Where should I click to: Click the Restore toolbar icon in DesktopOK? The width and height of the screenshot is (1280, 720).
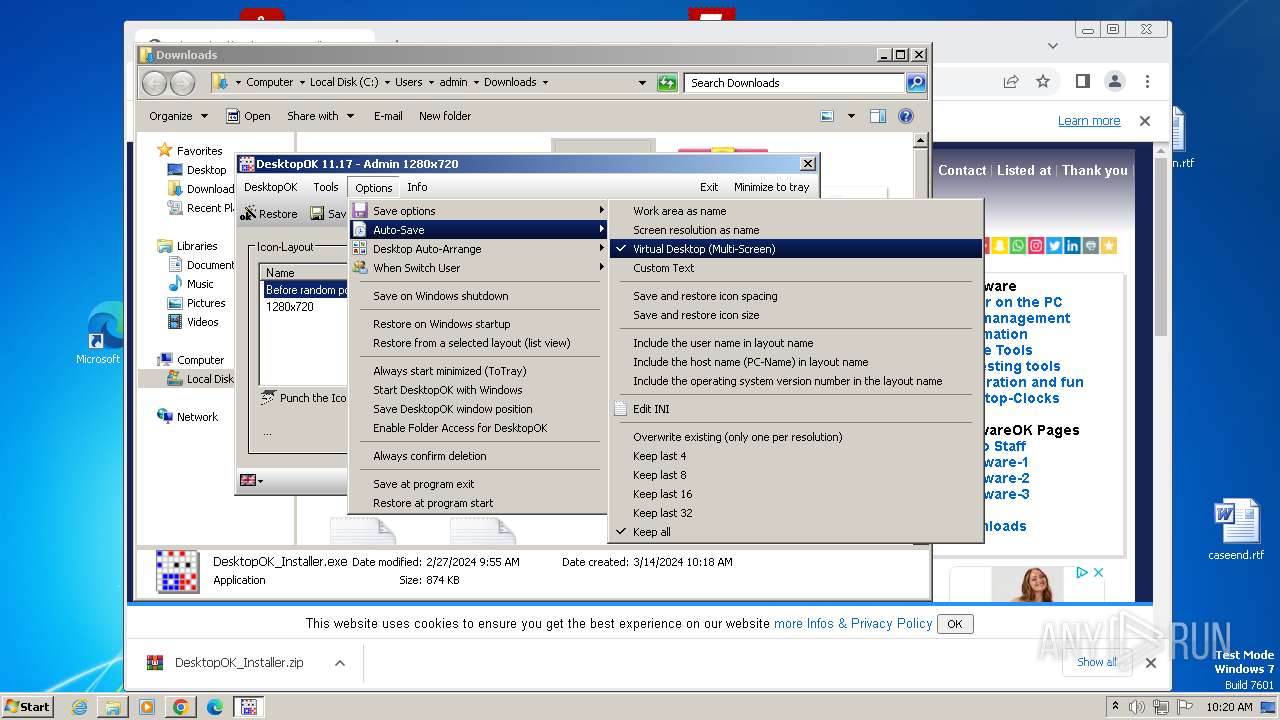[x=248, y=213]
